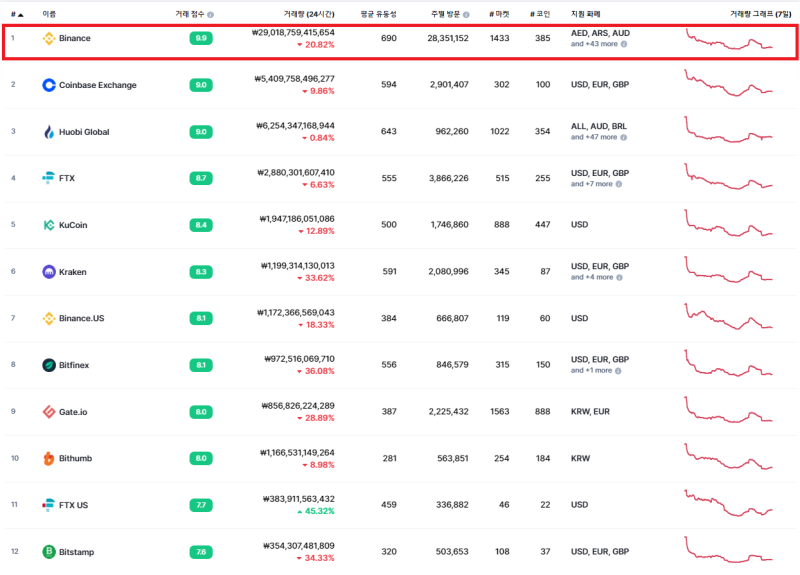Open the Coinbase Exchange link
The image size is (800, 575).
[97, 85]
